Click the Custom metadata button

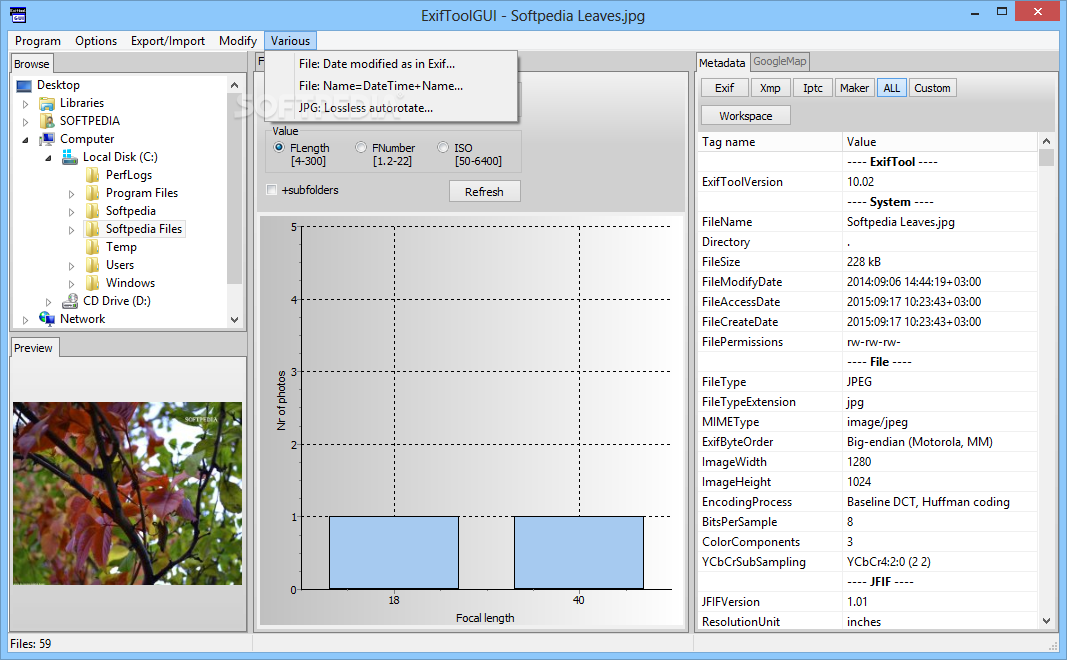point(932,88)
